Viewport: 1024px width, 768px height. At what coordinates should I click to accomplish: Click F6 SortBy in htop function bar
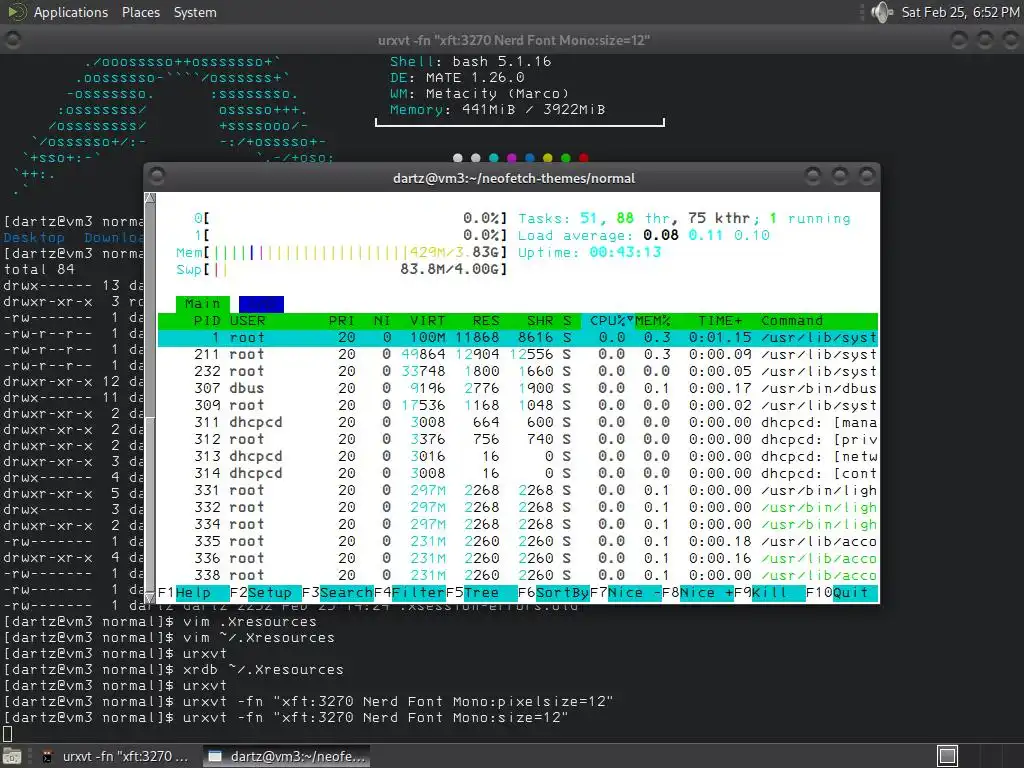[554, 592]
